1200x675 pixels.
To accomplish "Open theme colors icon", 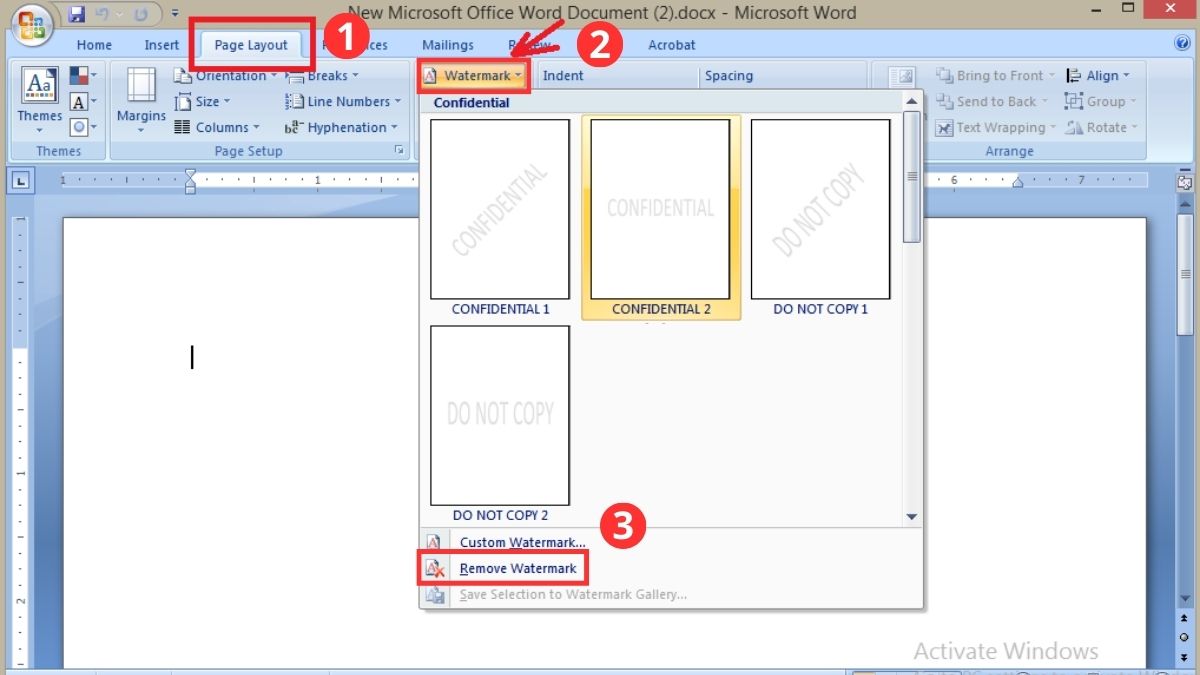I will (x=81, y=76).
